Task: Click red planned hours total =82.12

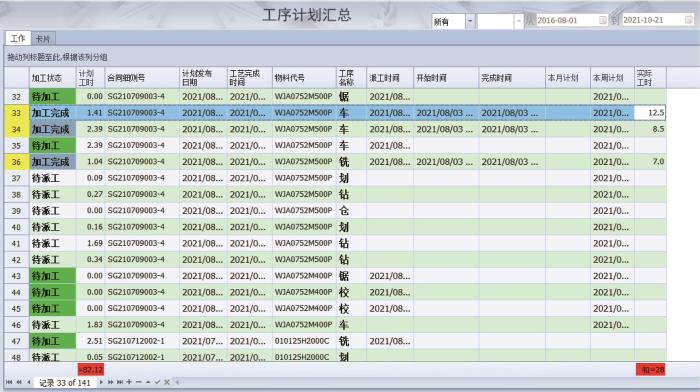Action: click(x=91, y=370)
